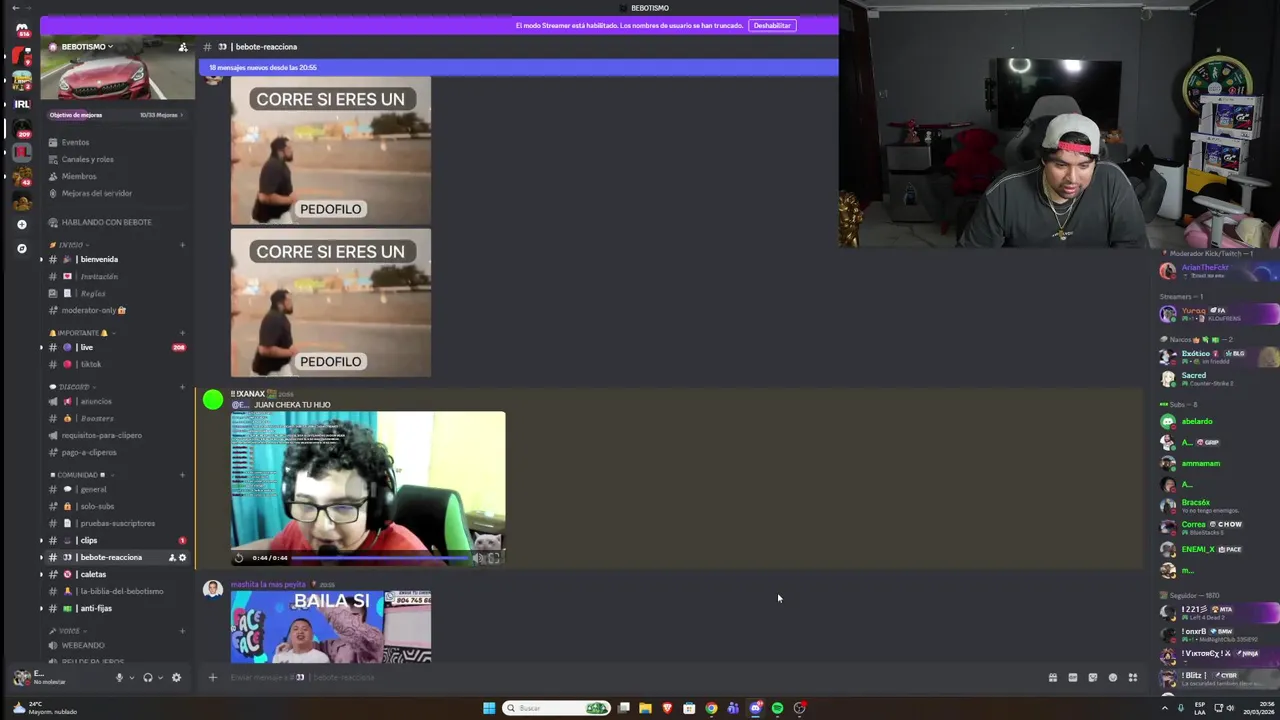The width and height of the screenshot is (1280, 720).
Task: Add channel to DISCORD category
Action: (x=182, y=387)
